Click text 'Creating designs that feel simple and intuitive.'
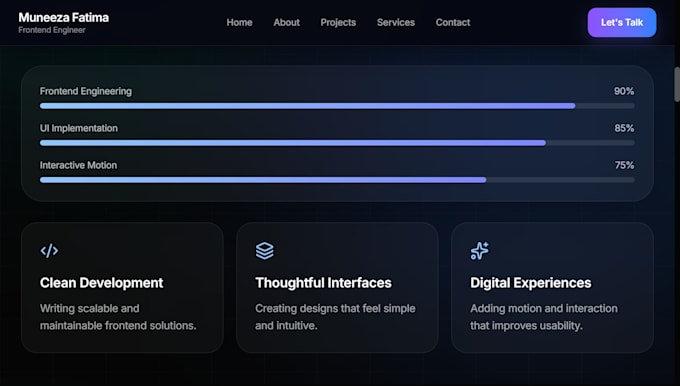This screenshot has height=386, width=680. 335,317
